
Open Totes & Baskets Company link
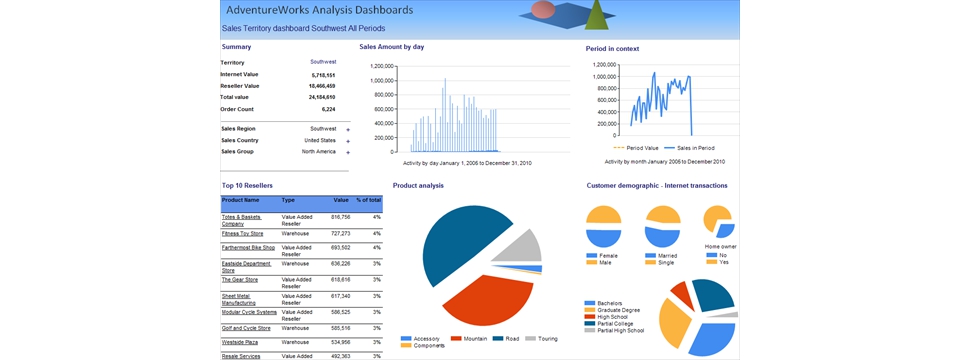[241, 220]
